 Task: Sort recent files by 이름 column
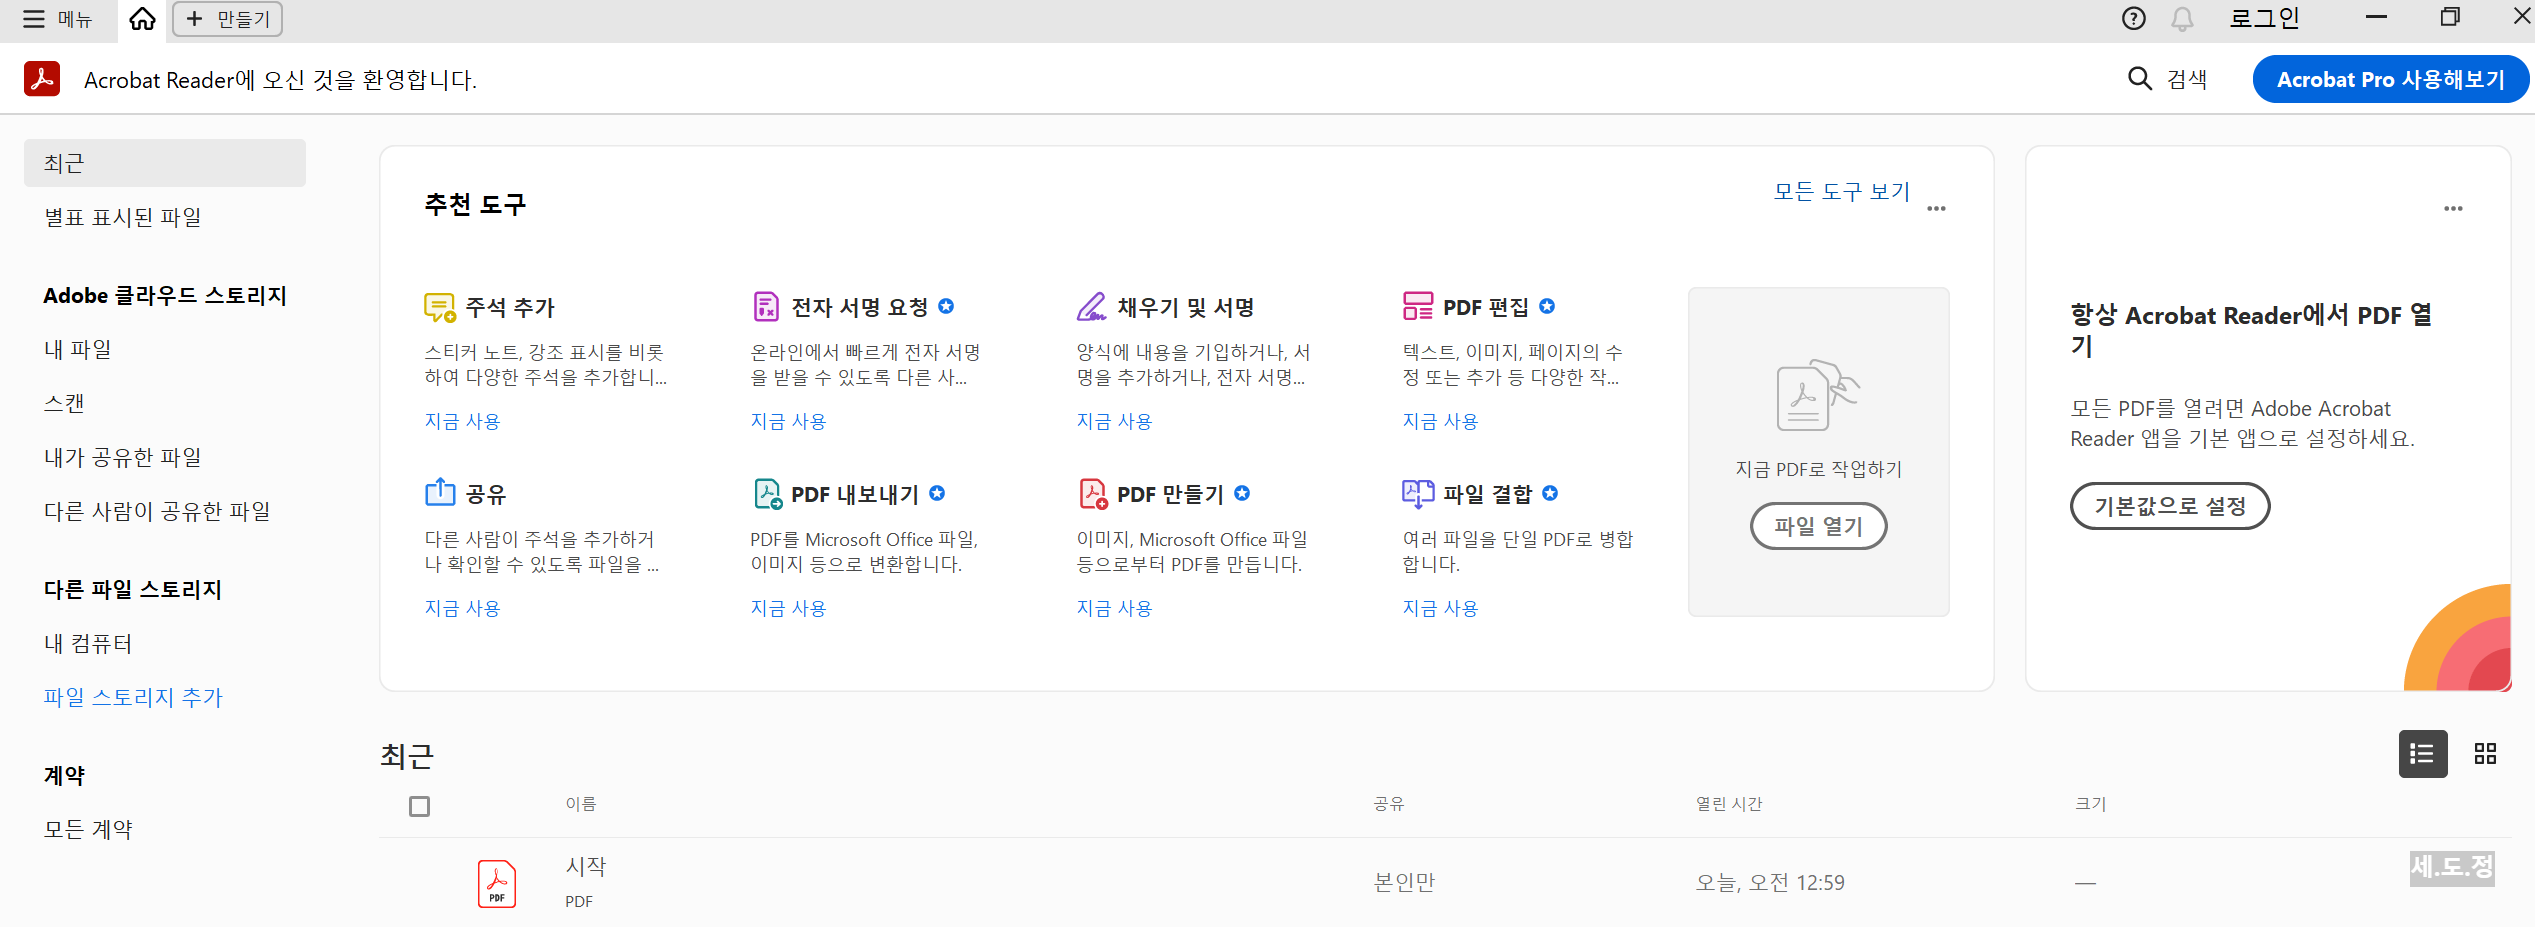580,804
